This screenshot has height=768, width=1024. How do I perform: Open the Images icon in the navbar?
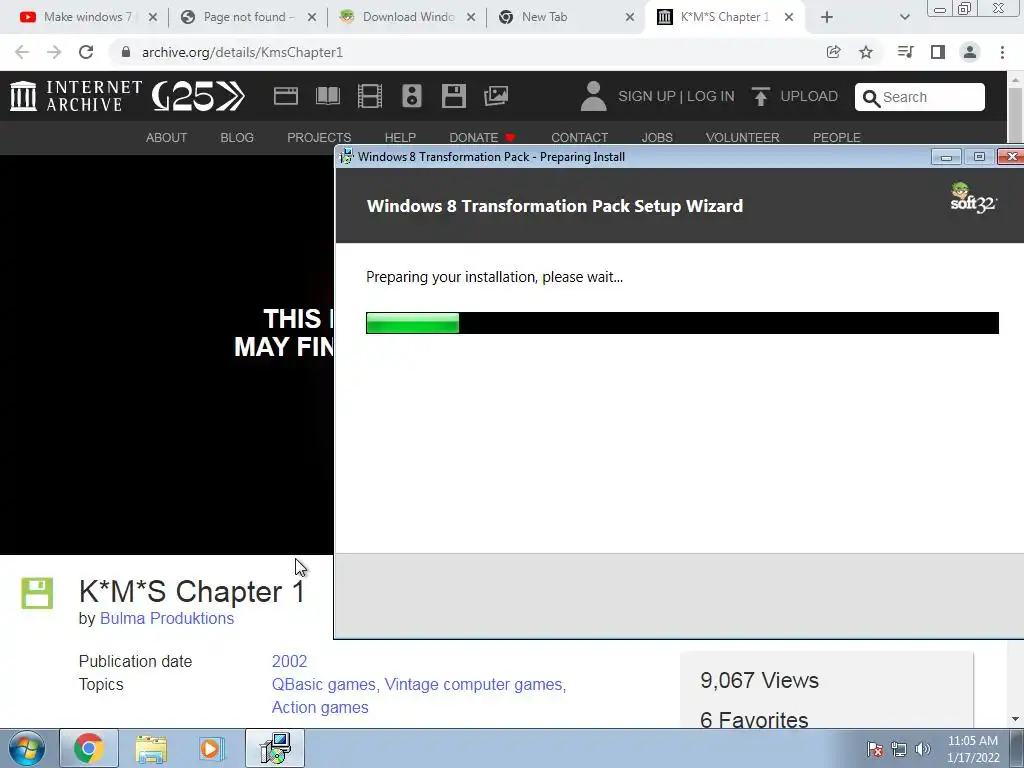[496, 96]
